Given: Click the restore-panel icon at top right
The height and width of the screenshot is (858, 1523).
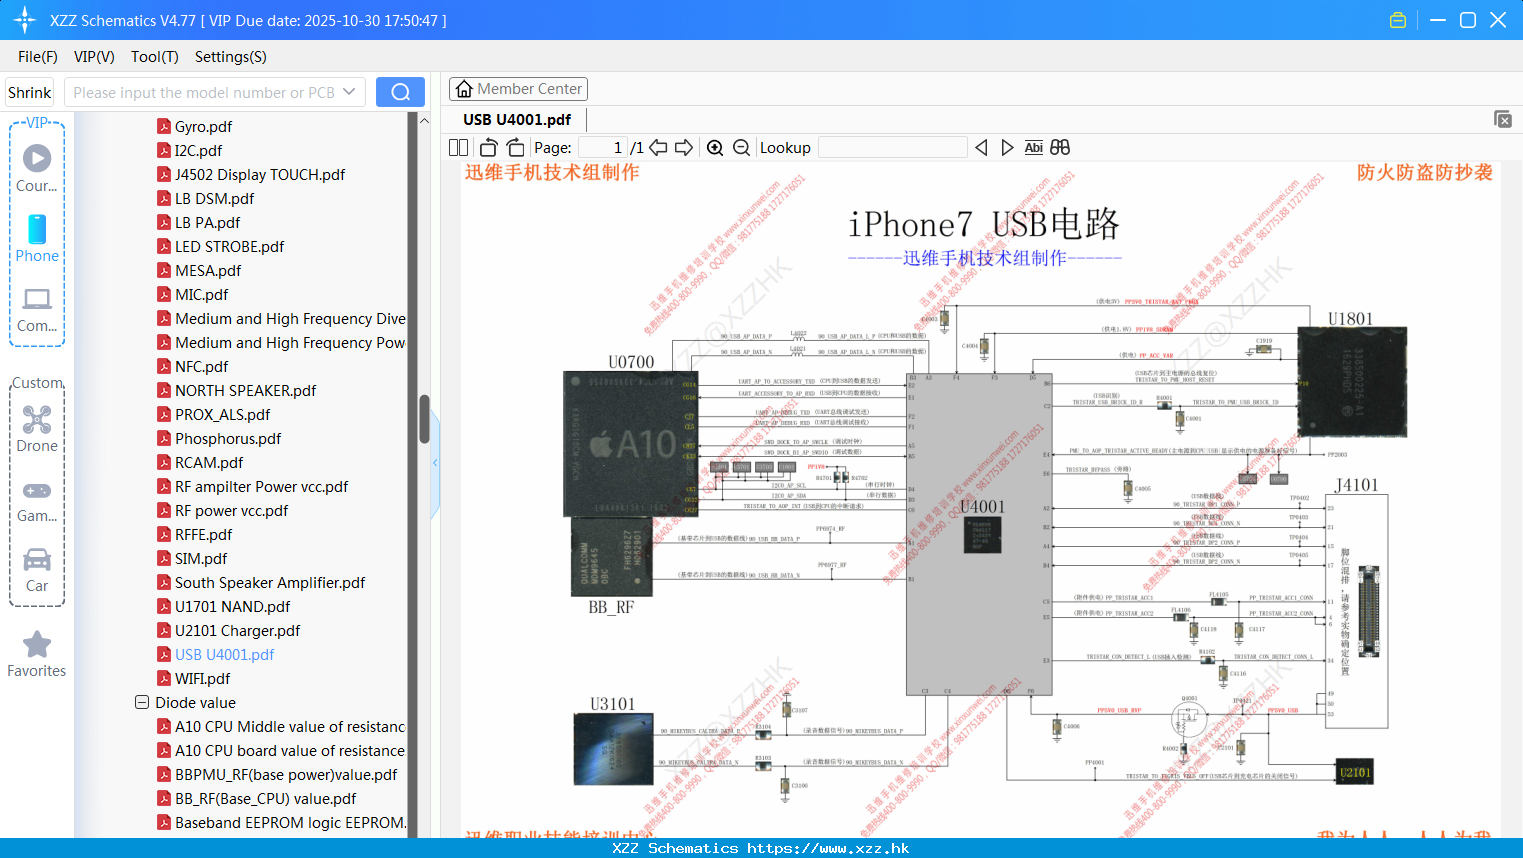Looking at the screenshot, I should [x=1503, y=119].
